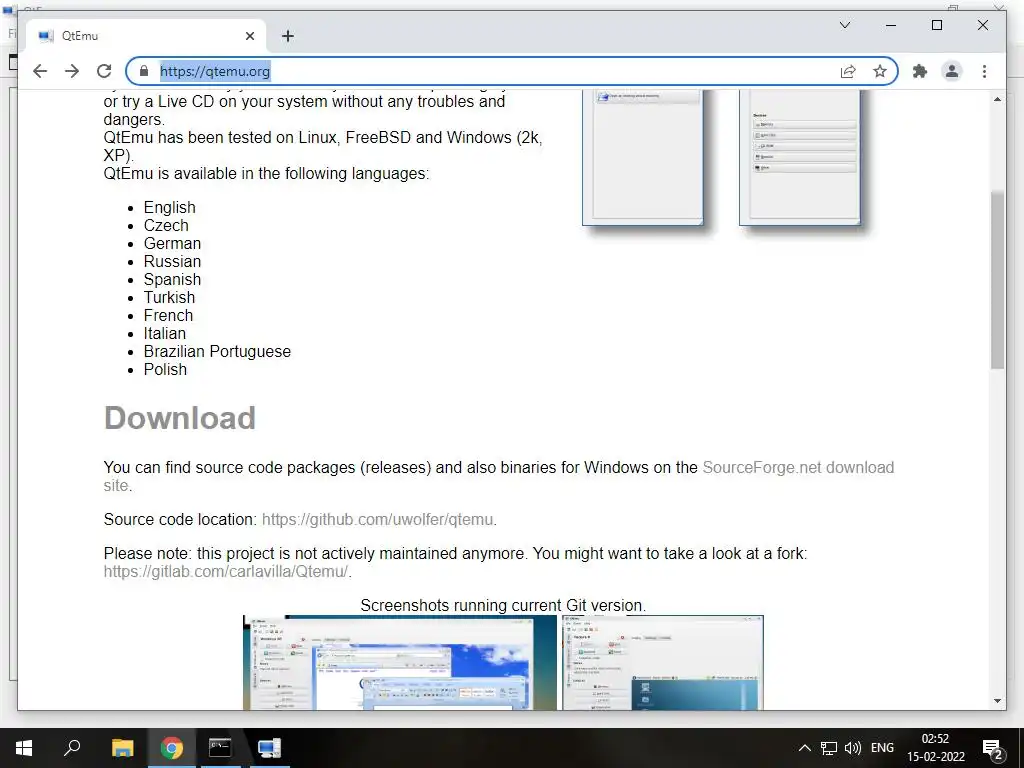Click the ENG language indicator
This screenshot has width=1024, height=768.
click(882, 748)
